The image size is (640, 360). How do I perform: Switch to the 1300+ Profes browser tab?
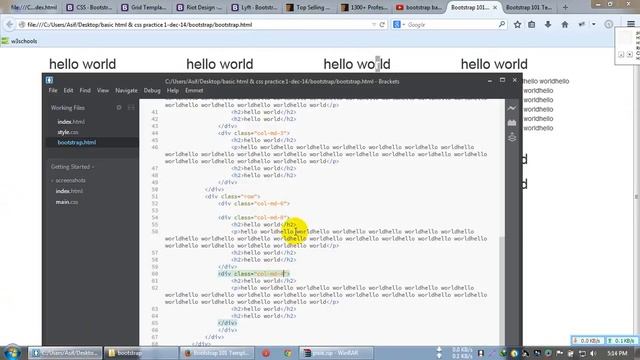coord(364,7)
